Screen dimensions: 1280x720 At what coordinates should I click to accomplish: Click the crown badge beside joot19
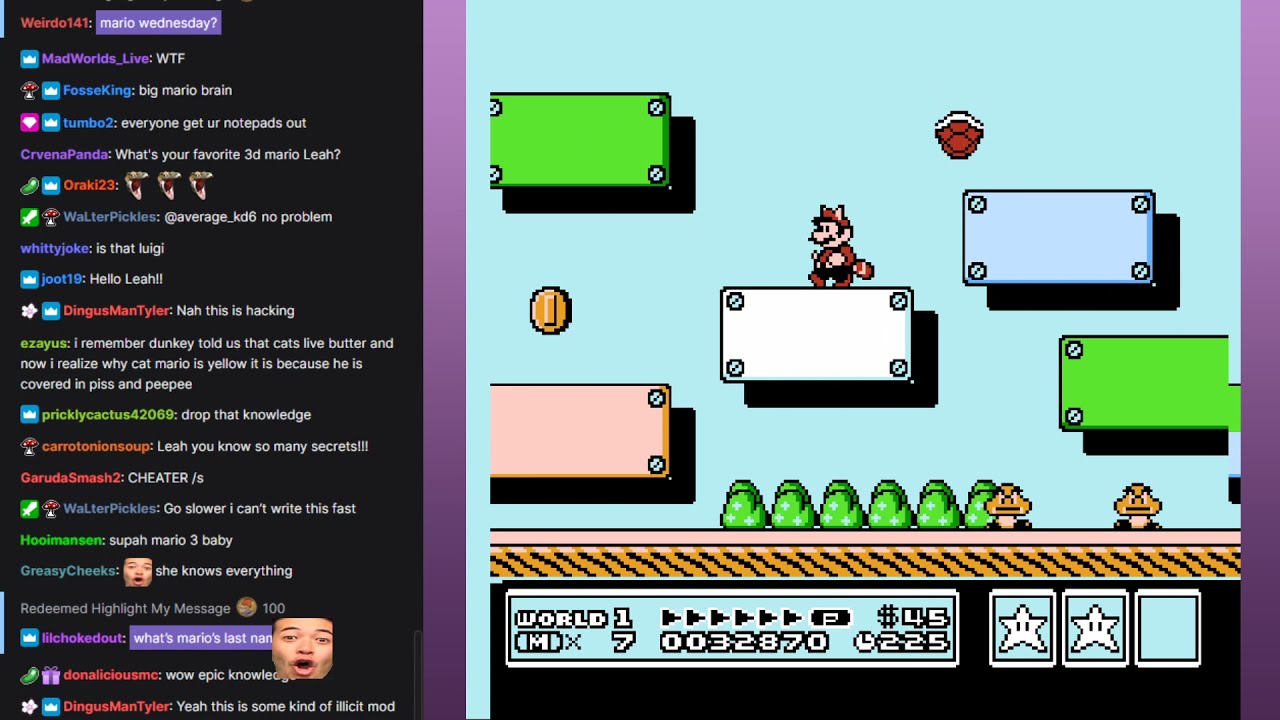tap(29, 279)
